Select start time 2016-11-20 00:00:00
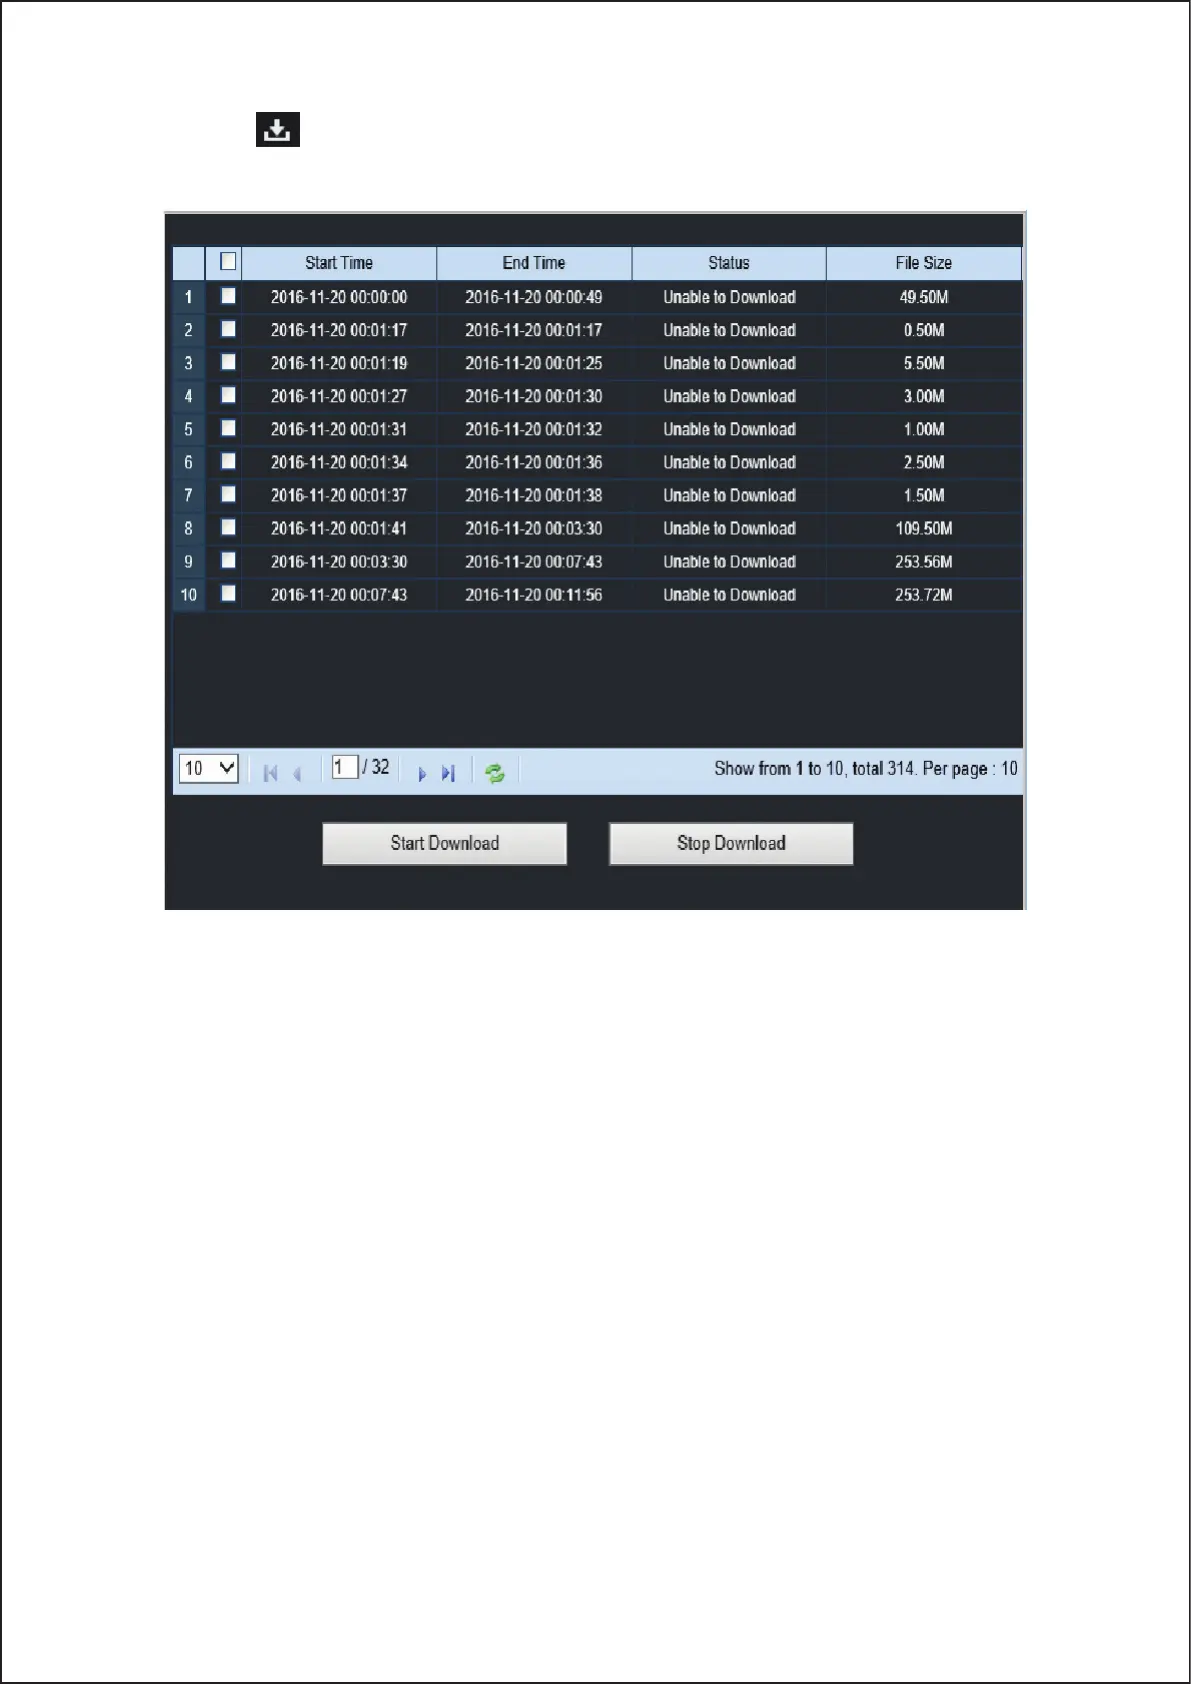 339,297
